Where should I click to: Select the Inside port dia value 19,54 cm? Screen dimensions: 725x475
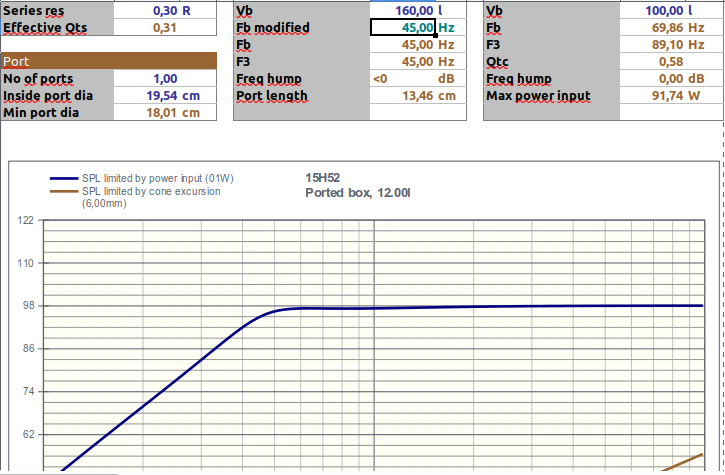tap(165, 96)
